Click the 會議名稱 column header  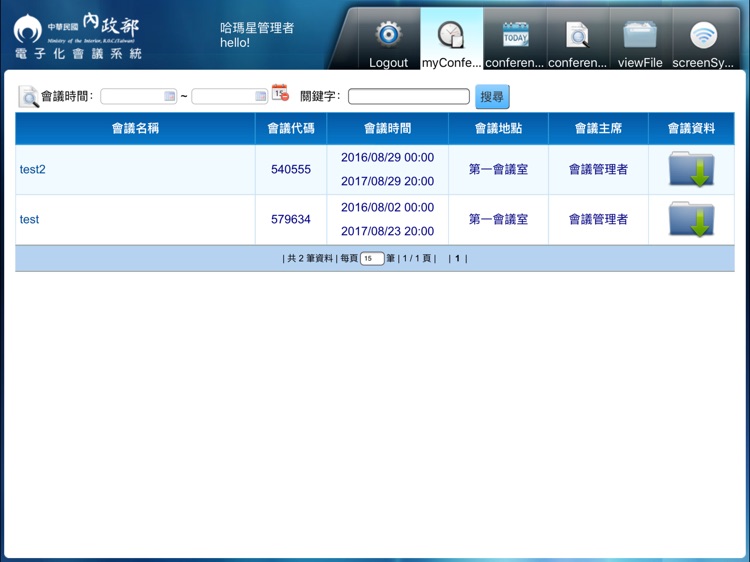[x=135, y=128]
